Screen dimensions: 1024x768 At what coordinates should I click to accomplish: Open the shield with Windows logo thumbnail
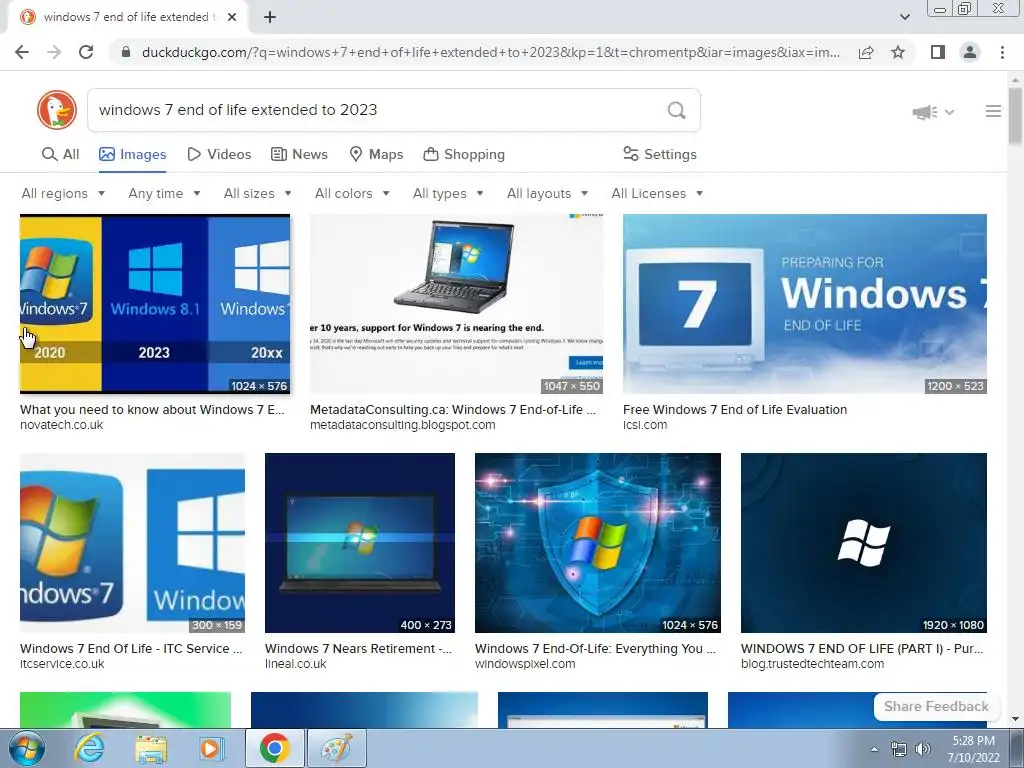point(598,543)
